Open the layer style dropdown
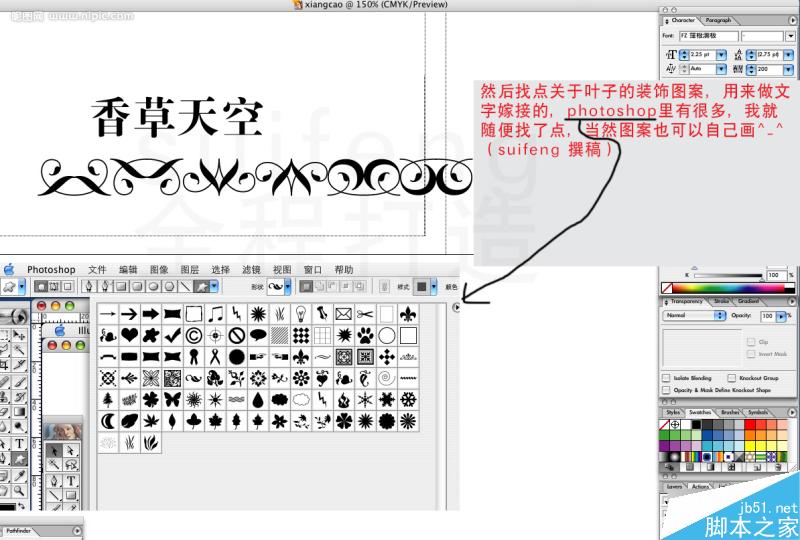 pyautogui.click(x=434, y=286)
